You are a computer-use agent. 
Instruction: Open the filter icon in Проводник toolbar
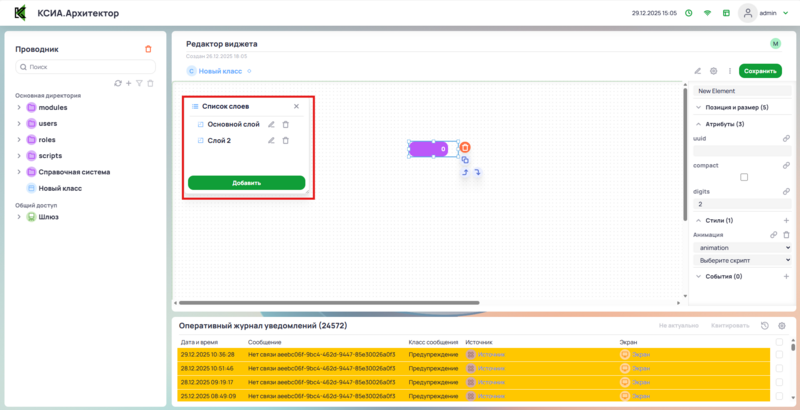[139, 83]
